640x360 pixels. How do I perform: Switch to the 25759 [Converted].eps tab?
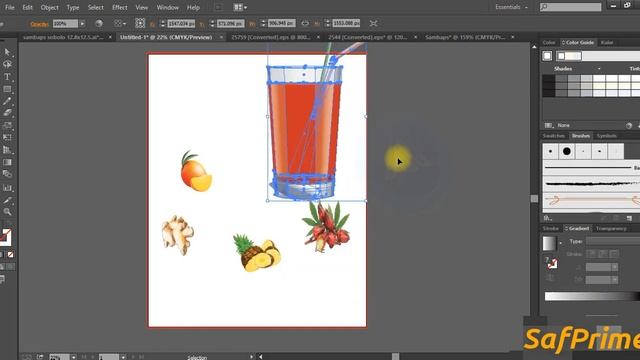pyautogui.click(x=270, y=37)
